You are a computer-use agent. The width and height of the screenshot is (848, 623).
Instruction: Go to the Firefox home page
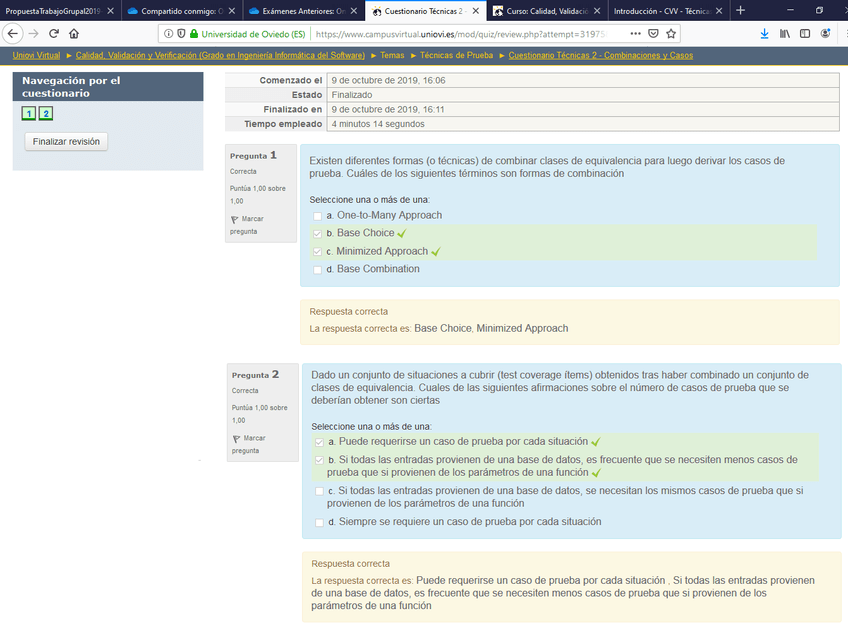pos(74,33)
